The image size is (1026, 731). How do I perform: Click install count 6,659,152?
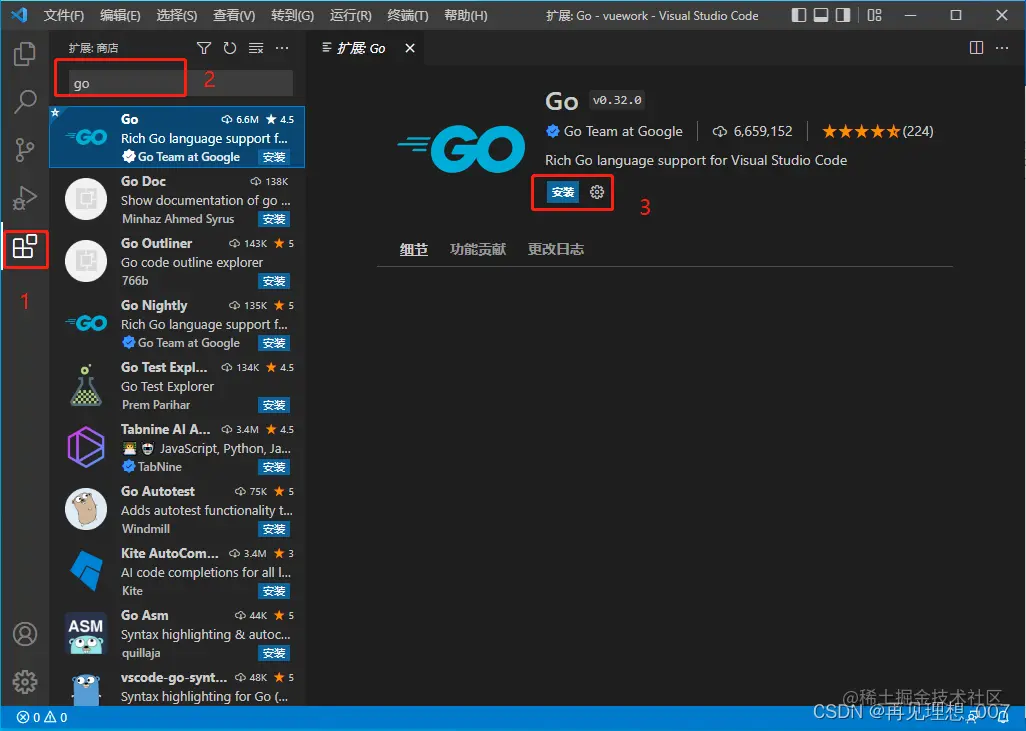(x=752, y=132)
